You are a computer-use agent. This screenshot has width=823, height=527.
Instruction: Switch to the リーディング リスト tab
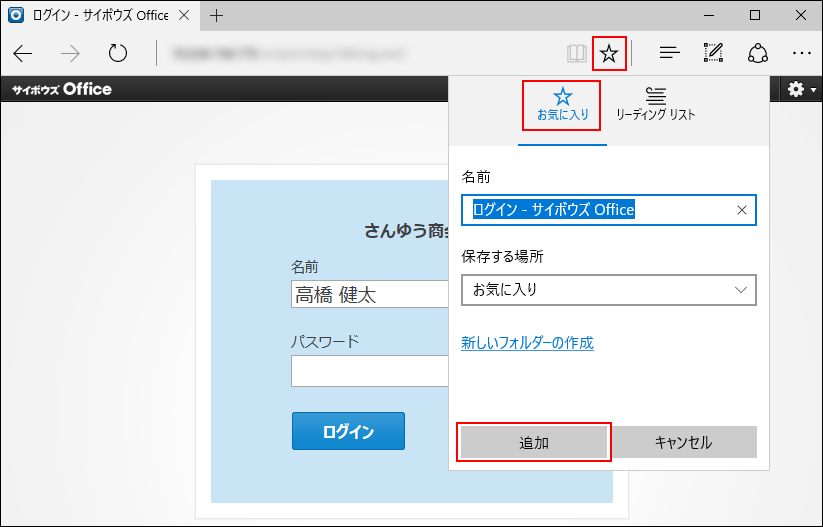pos(656,106)
